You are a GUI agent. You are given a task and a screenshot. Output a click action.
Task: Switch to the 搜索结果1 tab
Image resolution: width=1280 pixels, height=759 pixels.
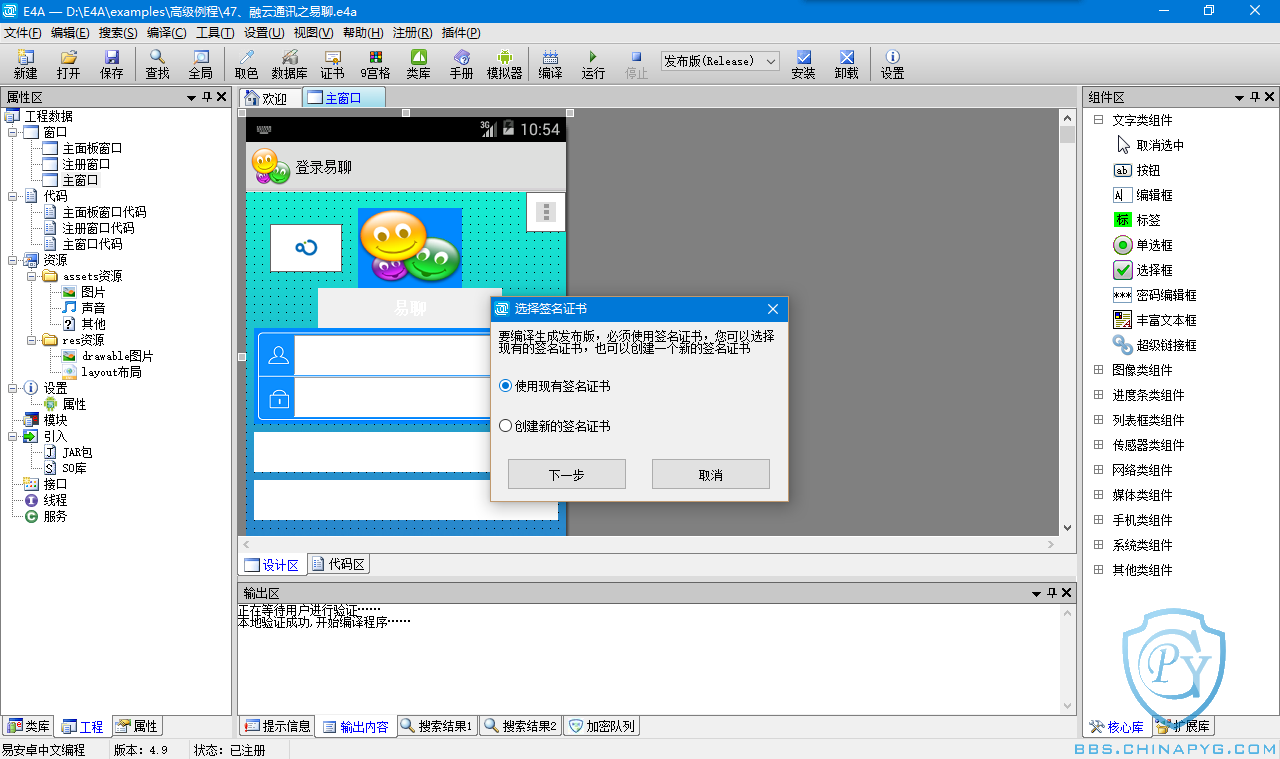(x=437, y=727)
